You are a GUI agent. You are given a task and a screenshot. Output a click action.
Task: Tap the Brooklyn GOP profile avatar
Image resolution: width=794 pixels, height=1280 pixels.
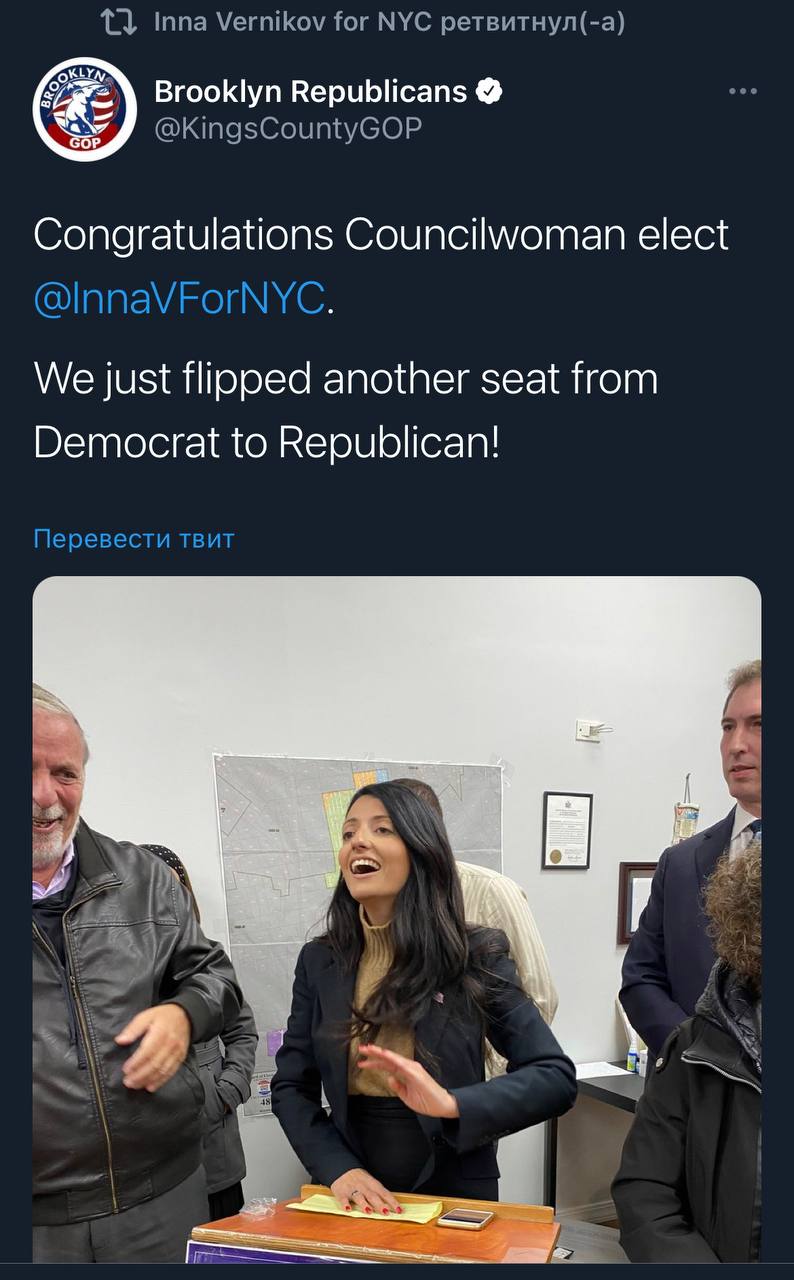click(85, 108)
